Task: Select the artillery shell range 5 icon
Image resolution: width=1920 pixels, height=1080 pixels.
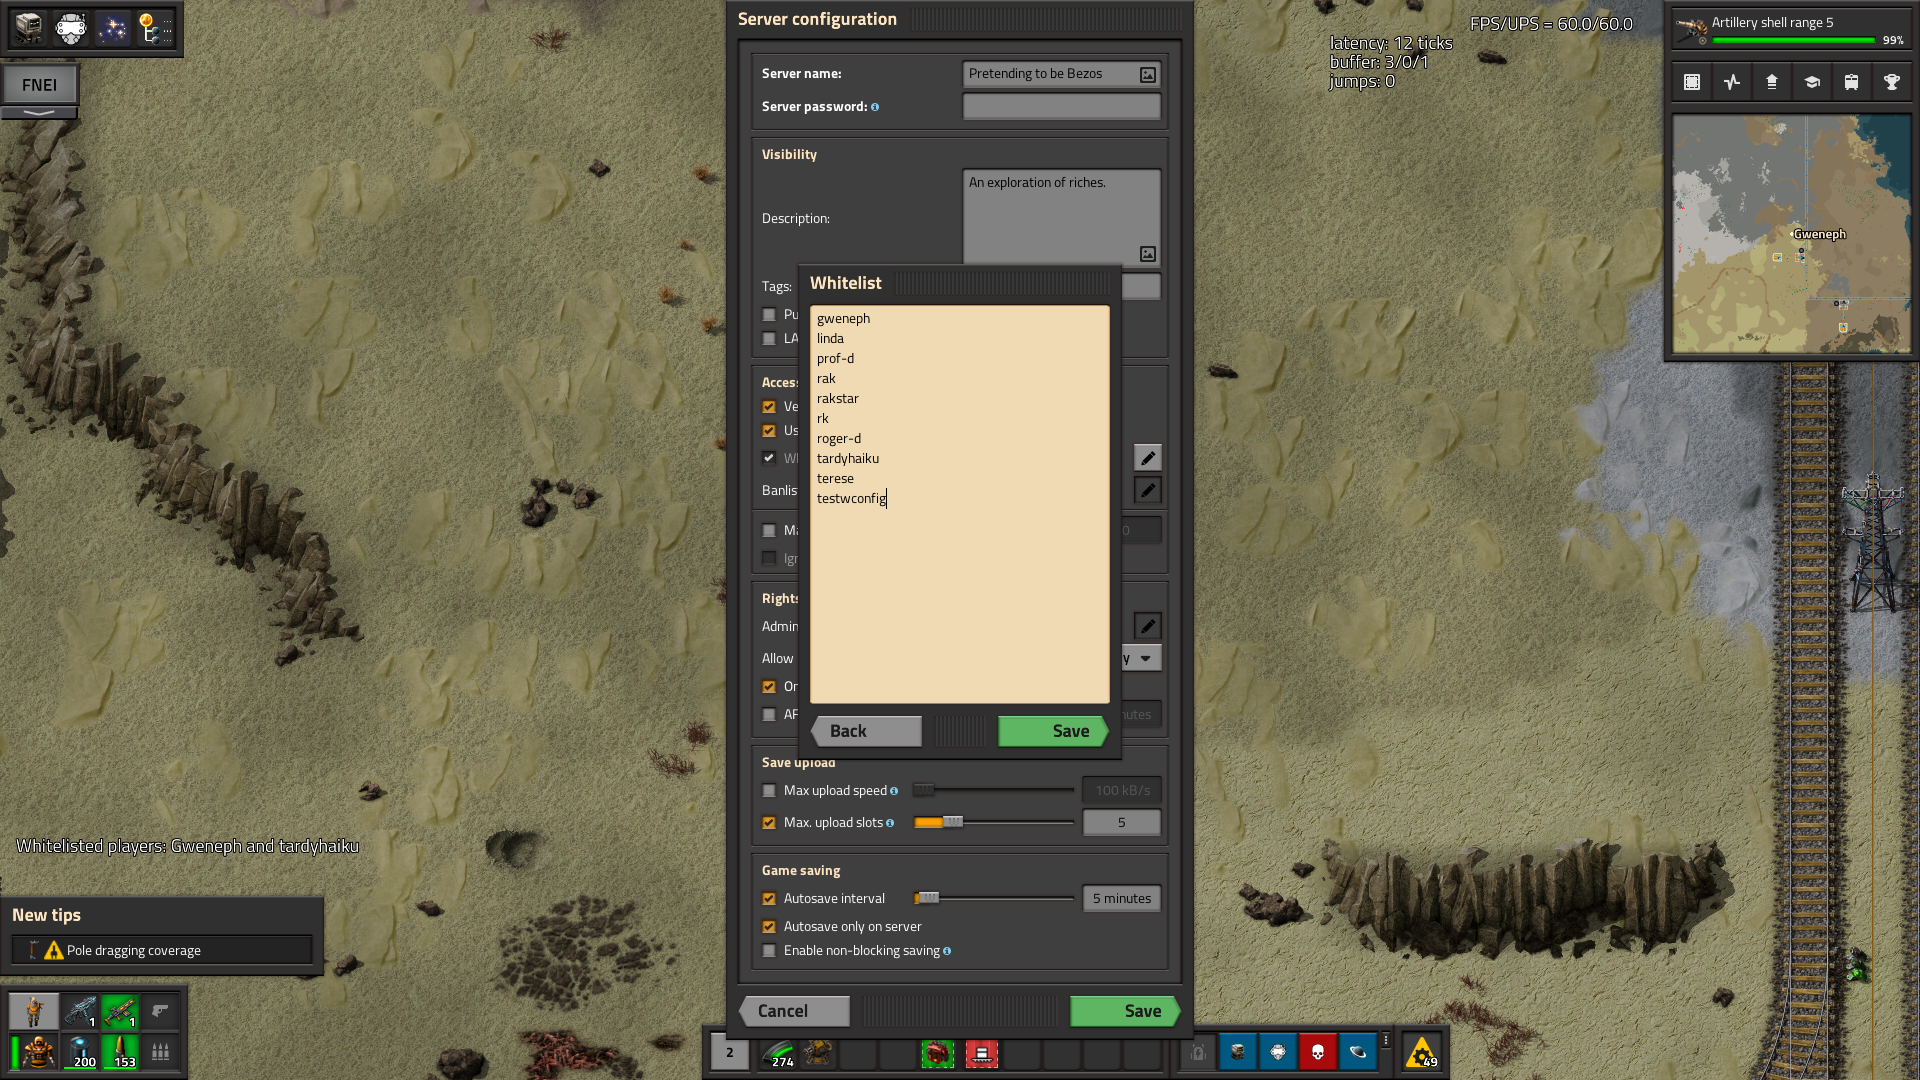Action: tap(1695, 29)
